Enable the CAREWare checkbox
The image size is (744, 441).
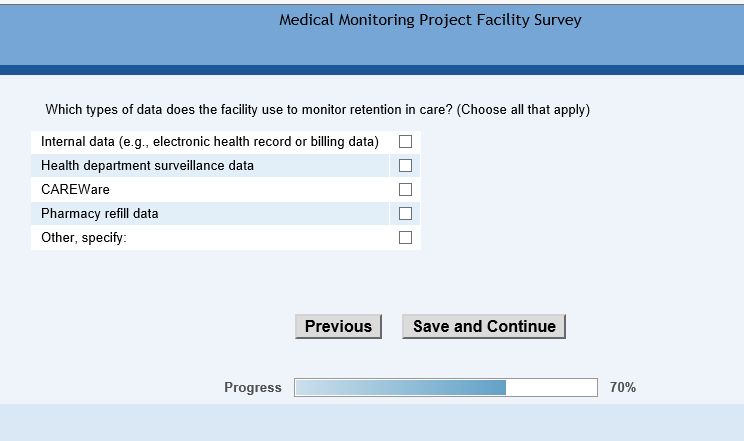point(405,190)
